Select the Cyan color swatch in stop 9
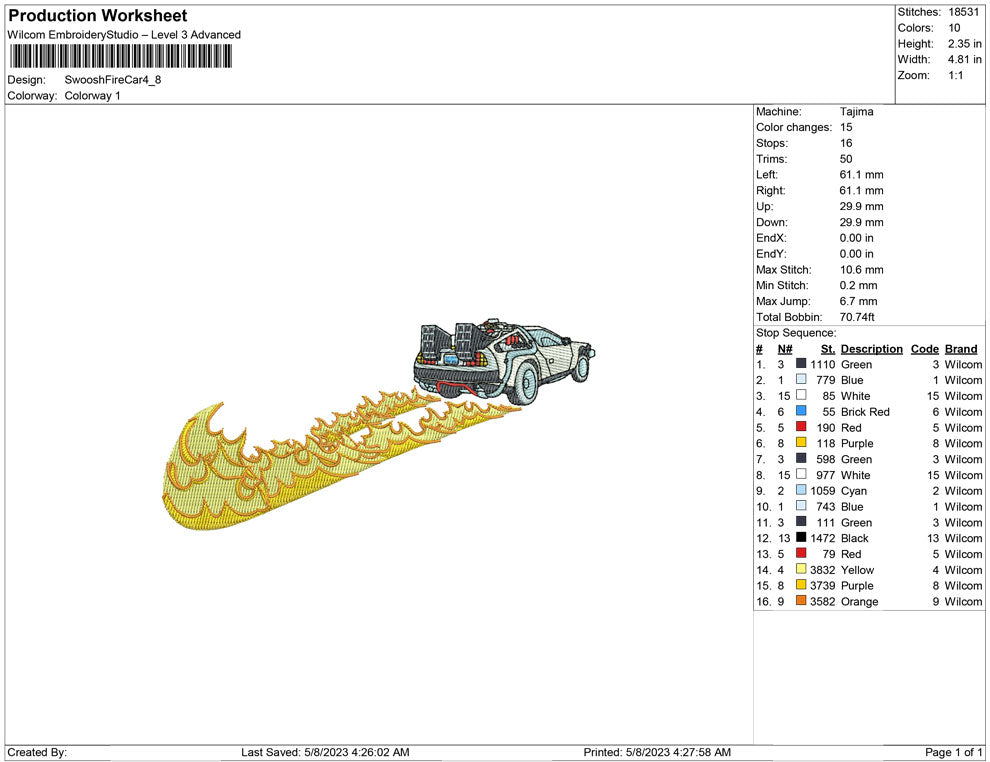This screenshot has height=762, width=990. 801,491
